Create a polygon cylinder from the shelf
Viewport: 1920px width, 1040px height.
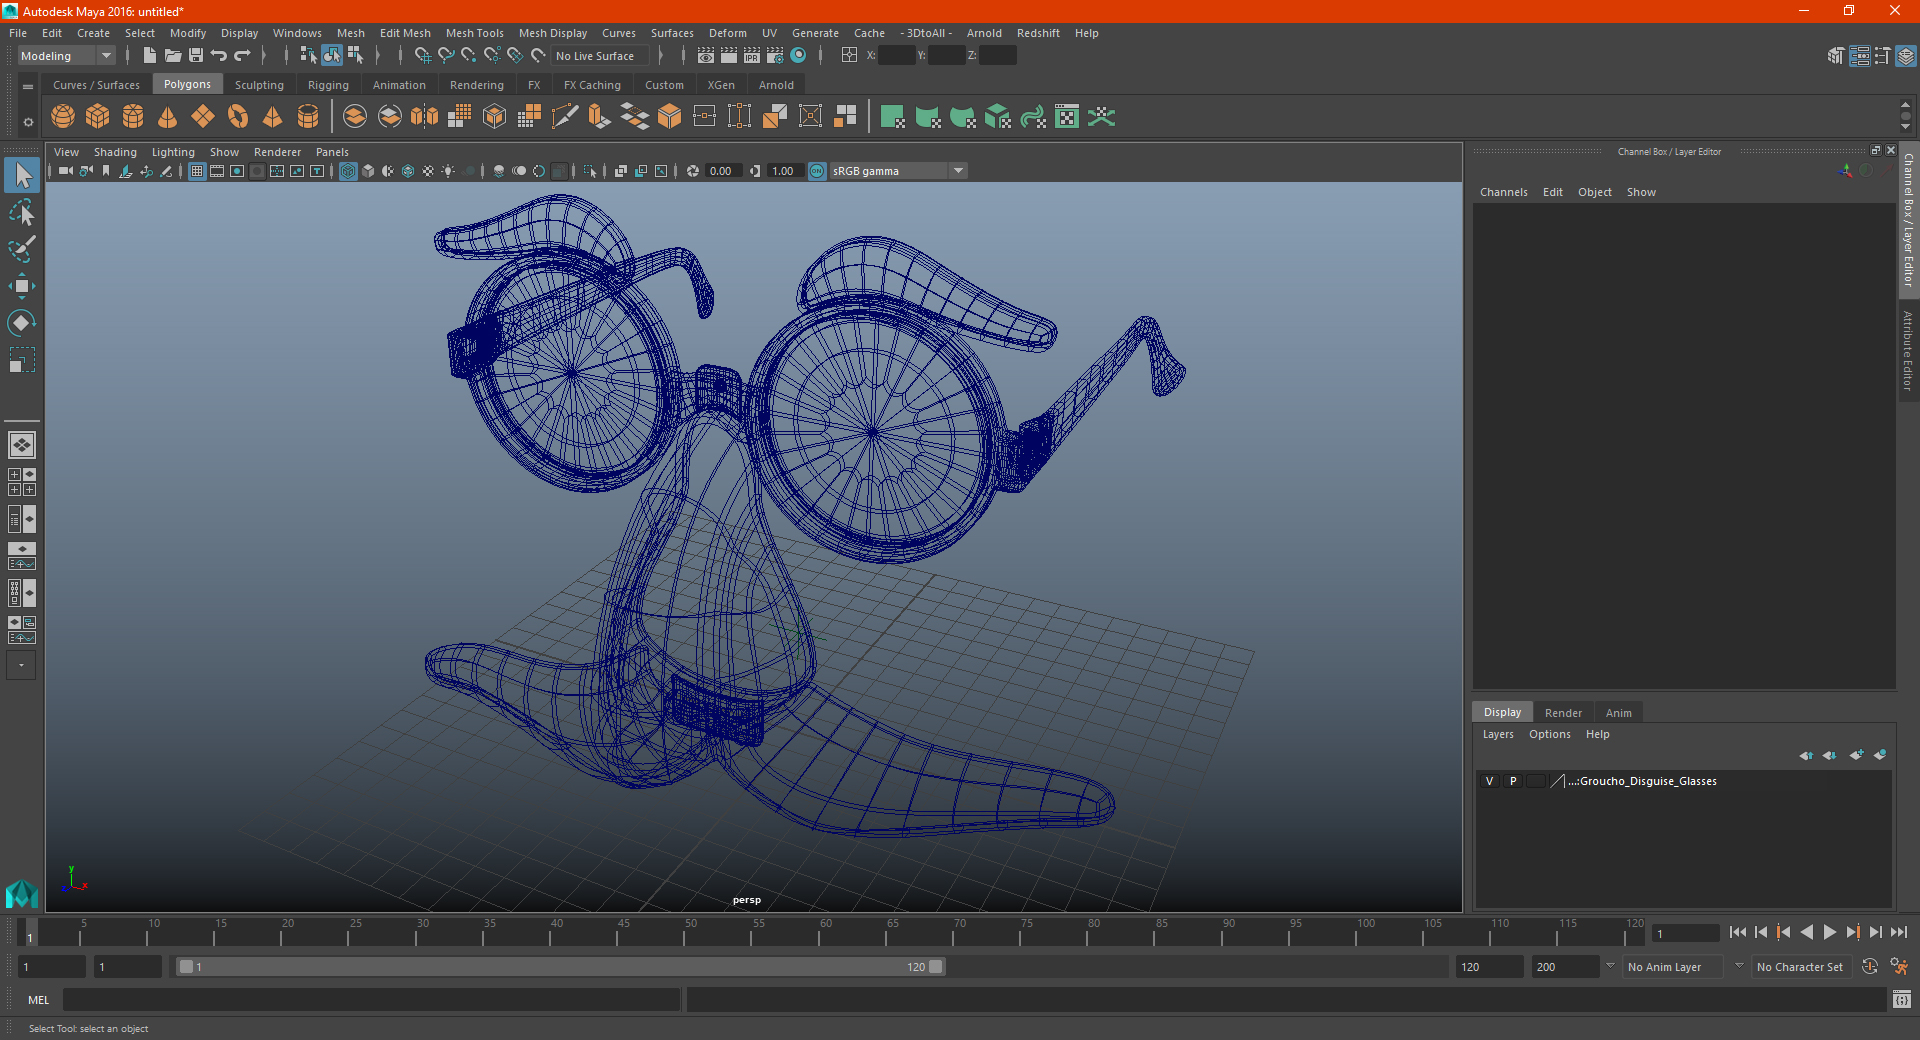[133, 117]
